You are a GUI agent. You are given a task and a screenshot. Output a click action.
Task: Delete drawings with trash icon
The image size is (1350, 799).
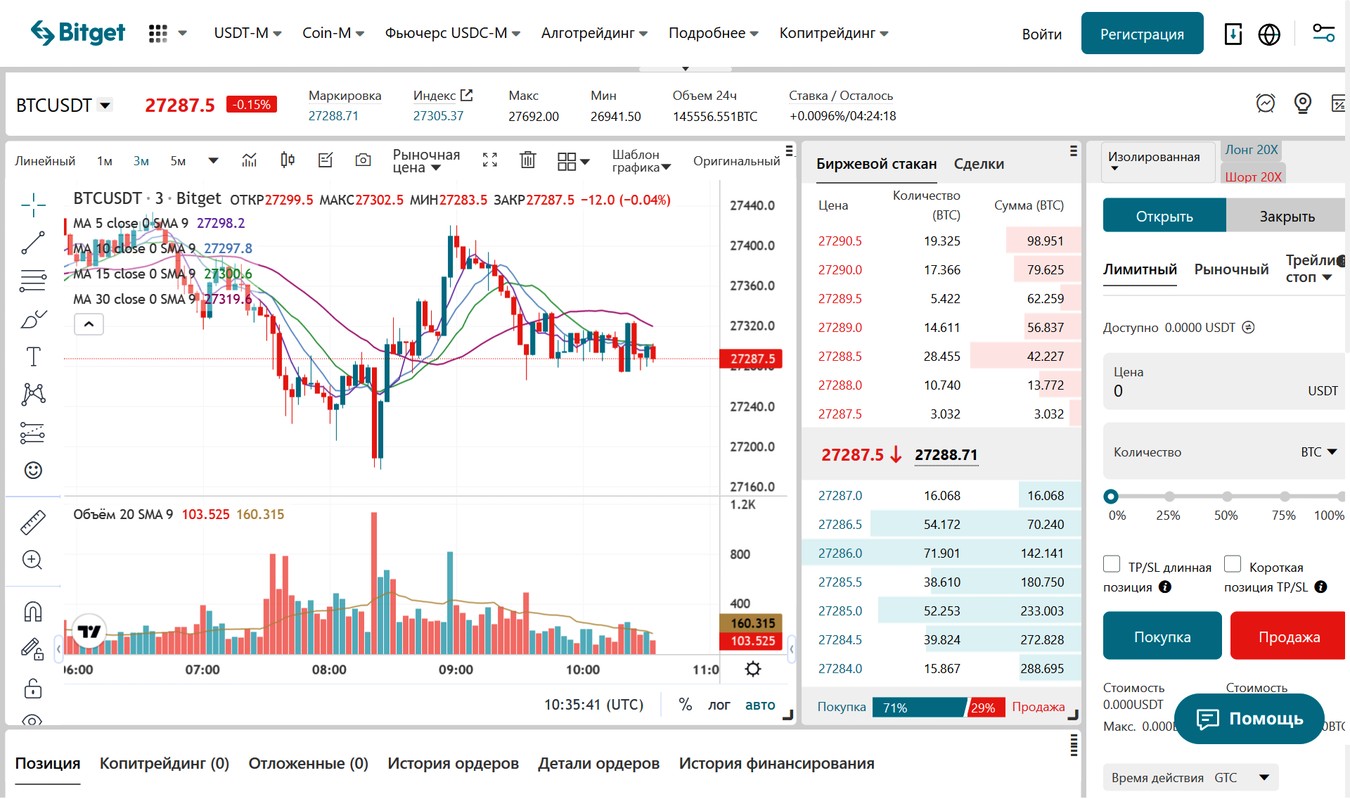pyautogui.click(x=528, y=160)
